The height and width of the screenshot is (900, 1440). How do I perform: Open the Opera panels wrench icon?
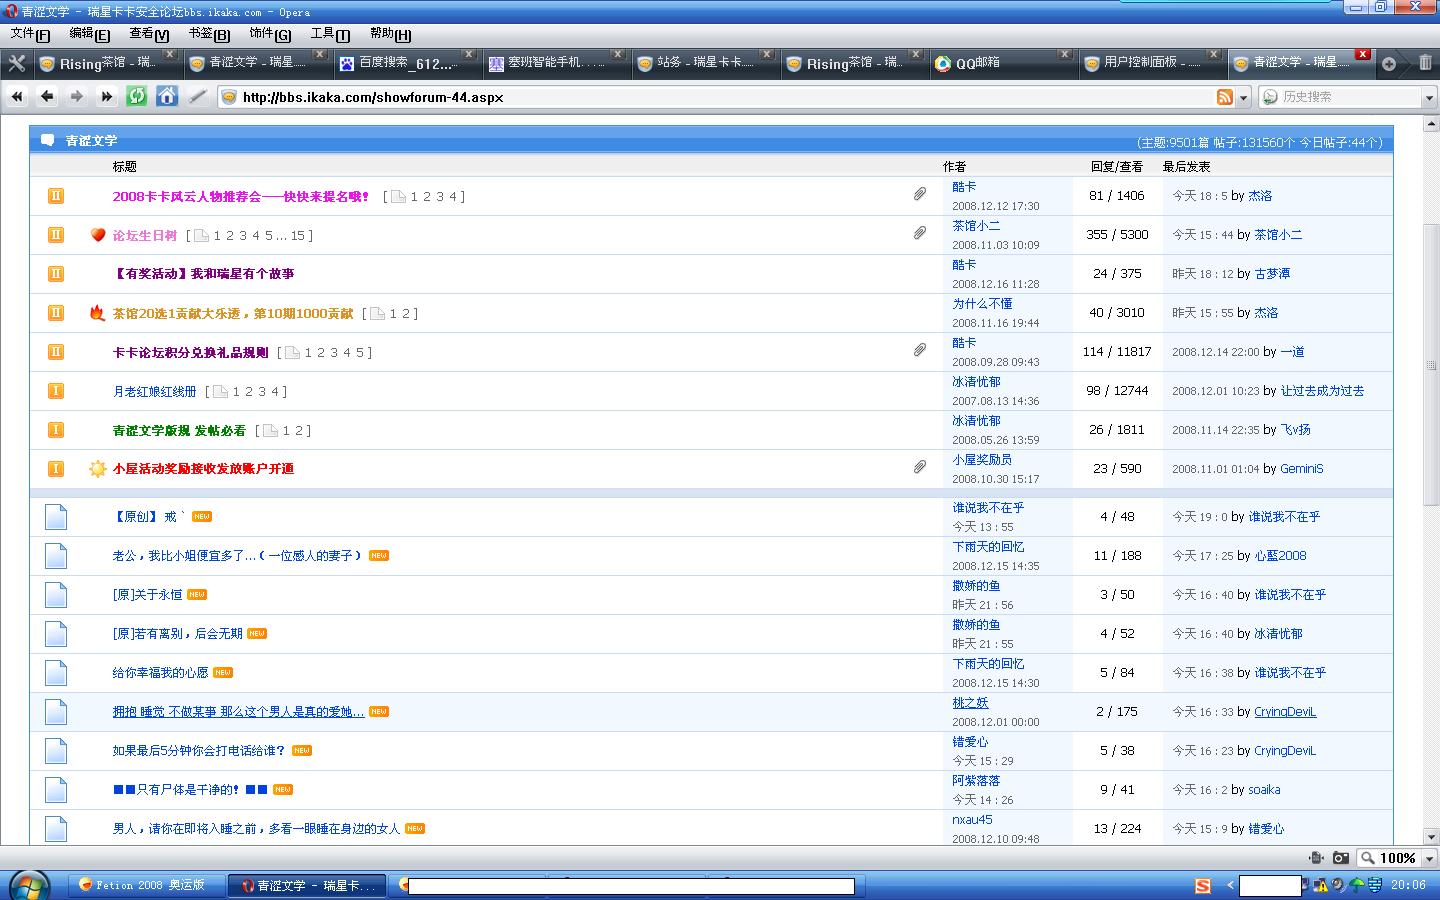[x=17, y=63]
